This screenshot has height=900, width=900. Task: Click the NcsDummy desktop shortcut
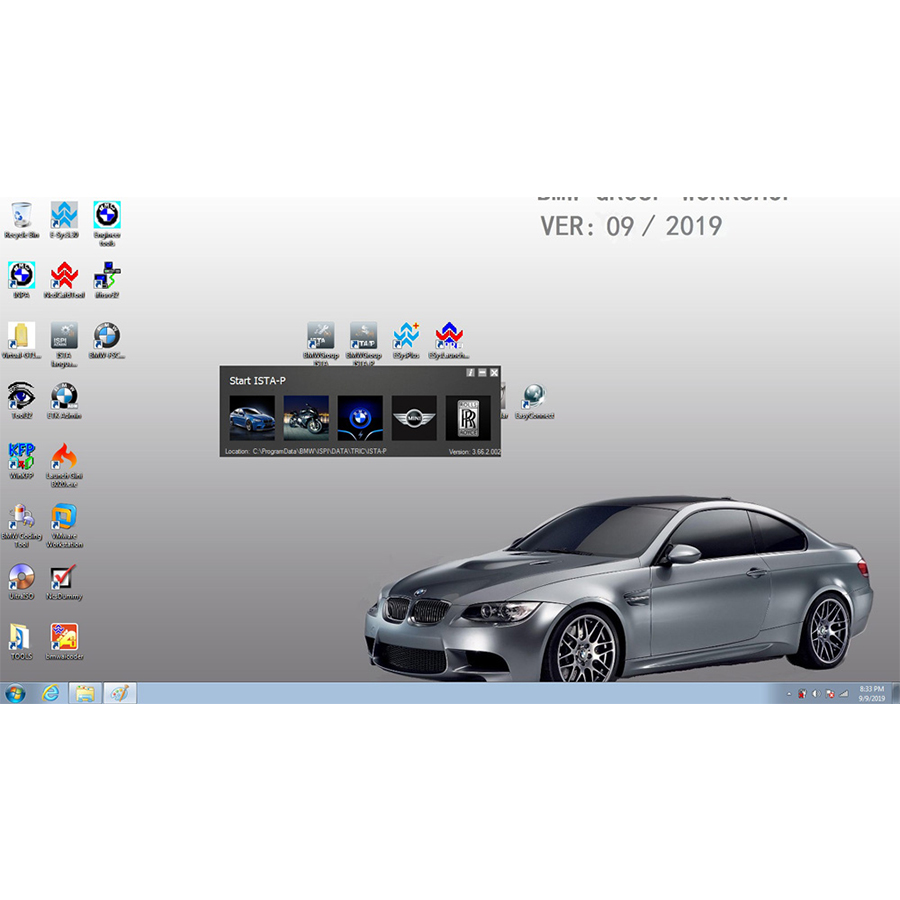tap(64, 578)
